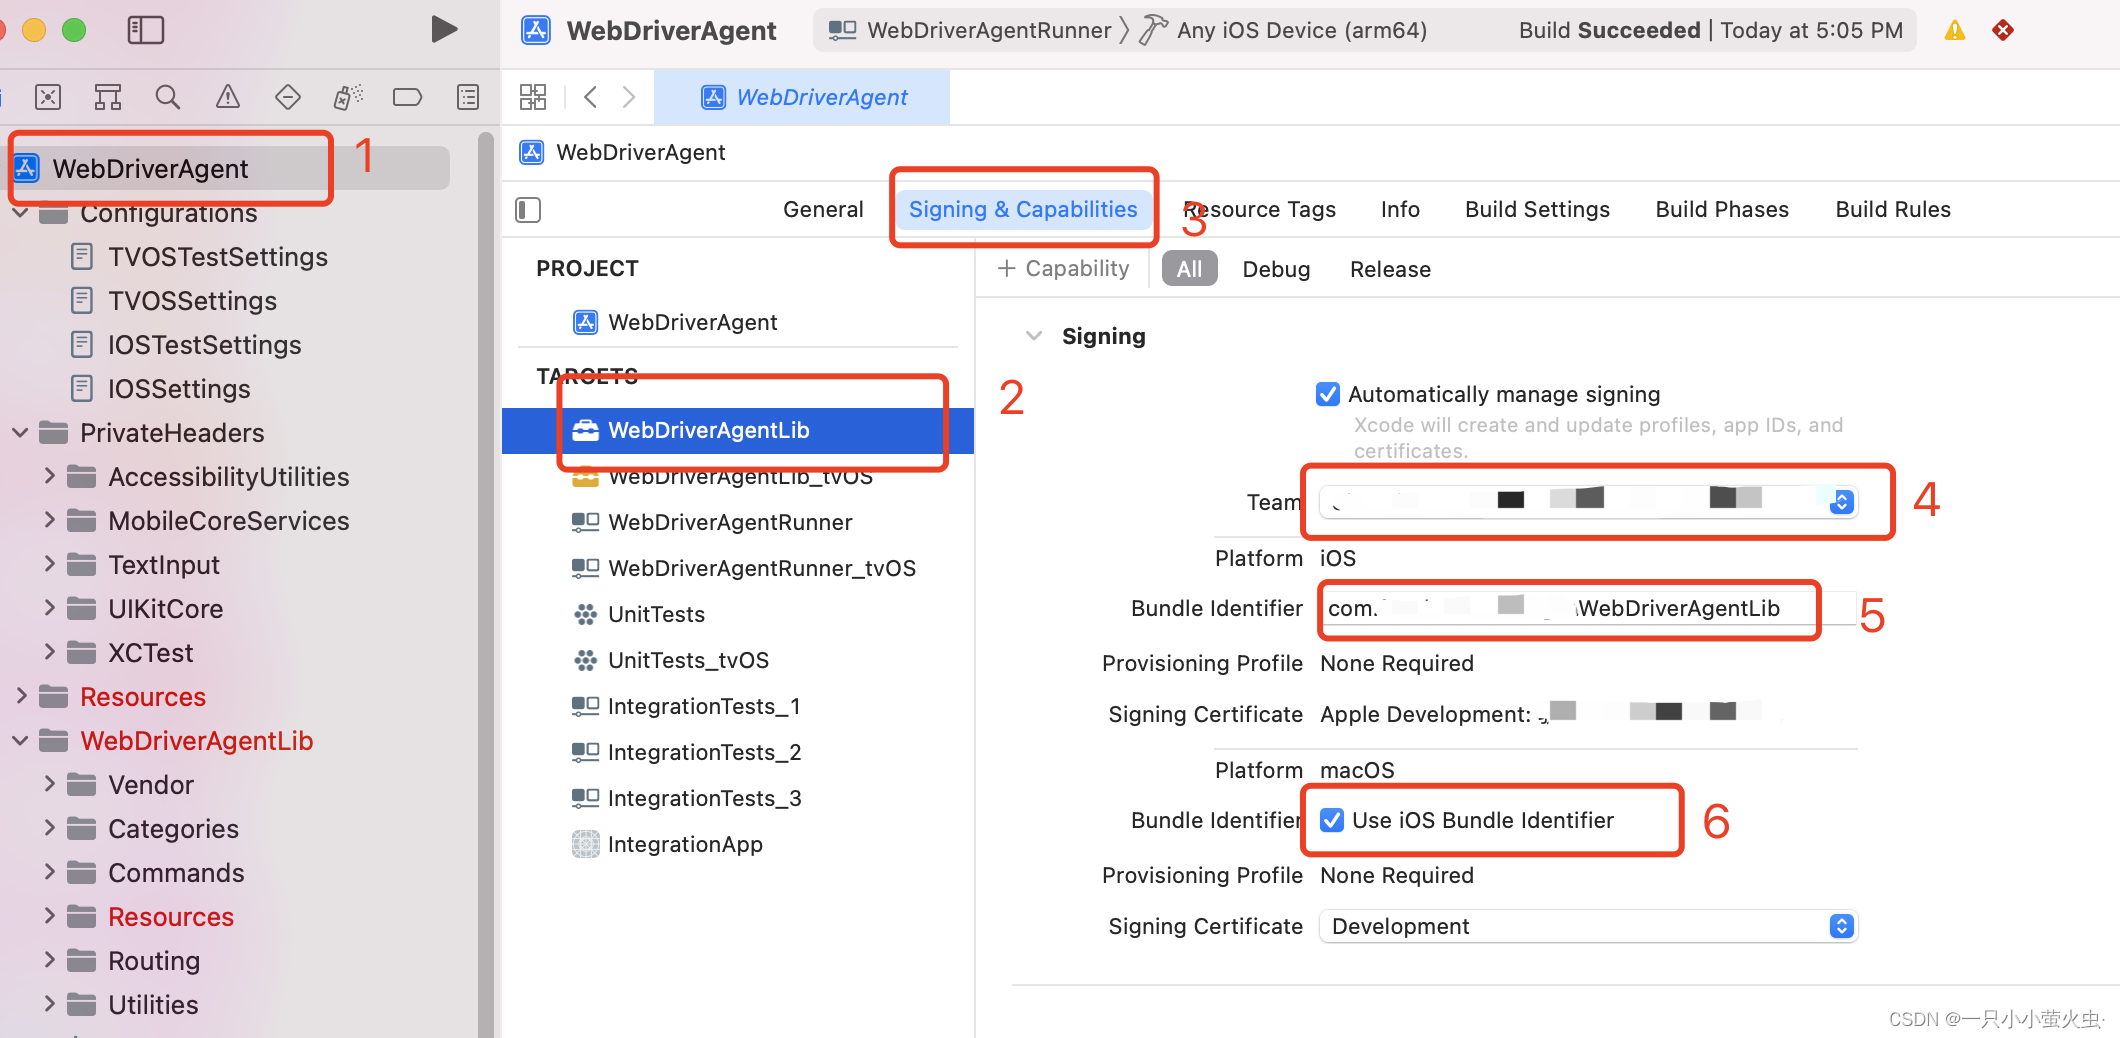Run the build with Play button
Viewport: 2120px width, 1038px height.
(x=444, y=29)
